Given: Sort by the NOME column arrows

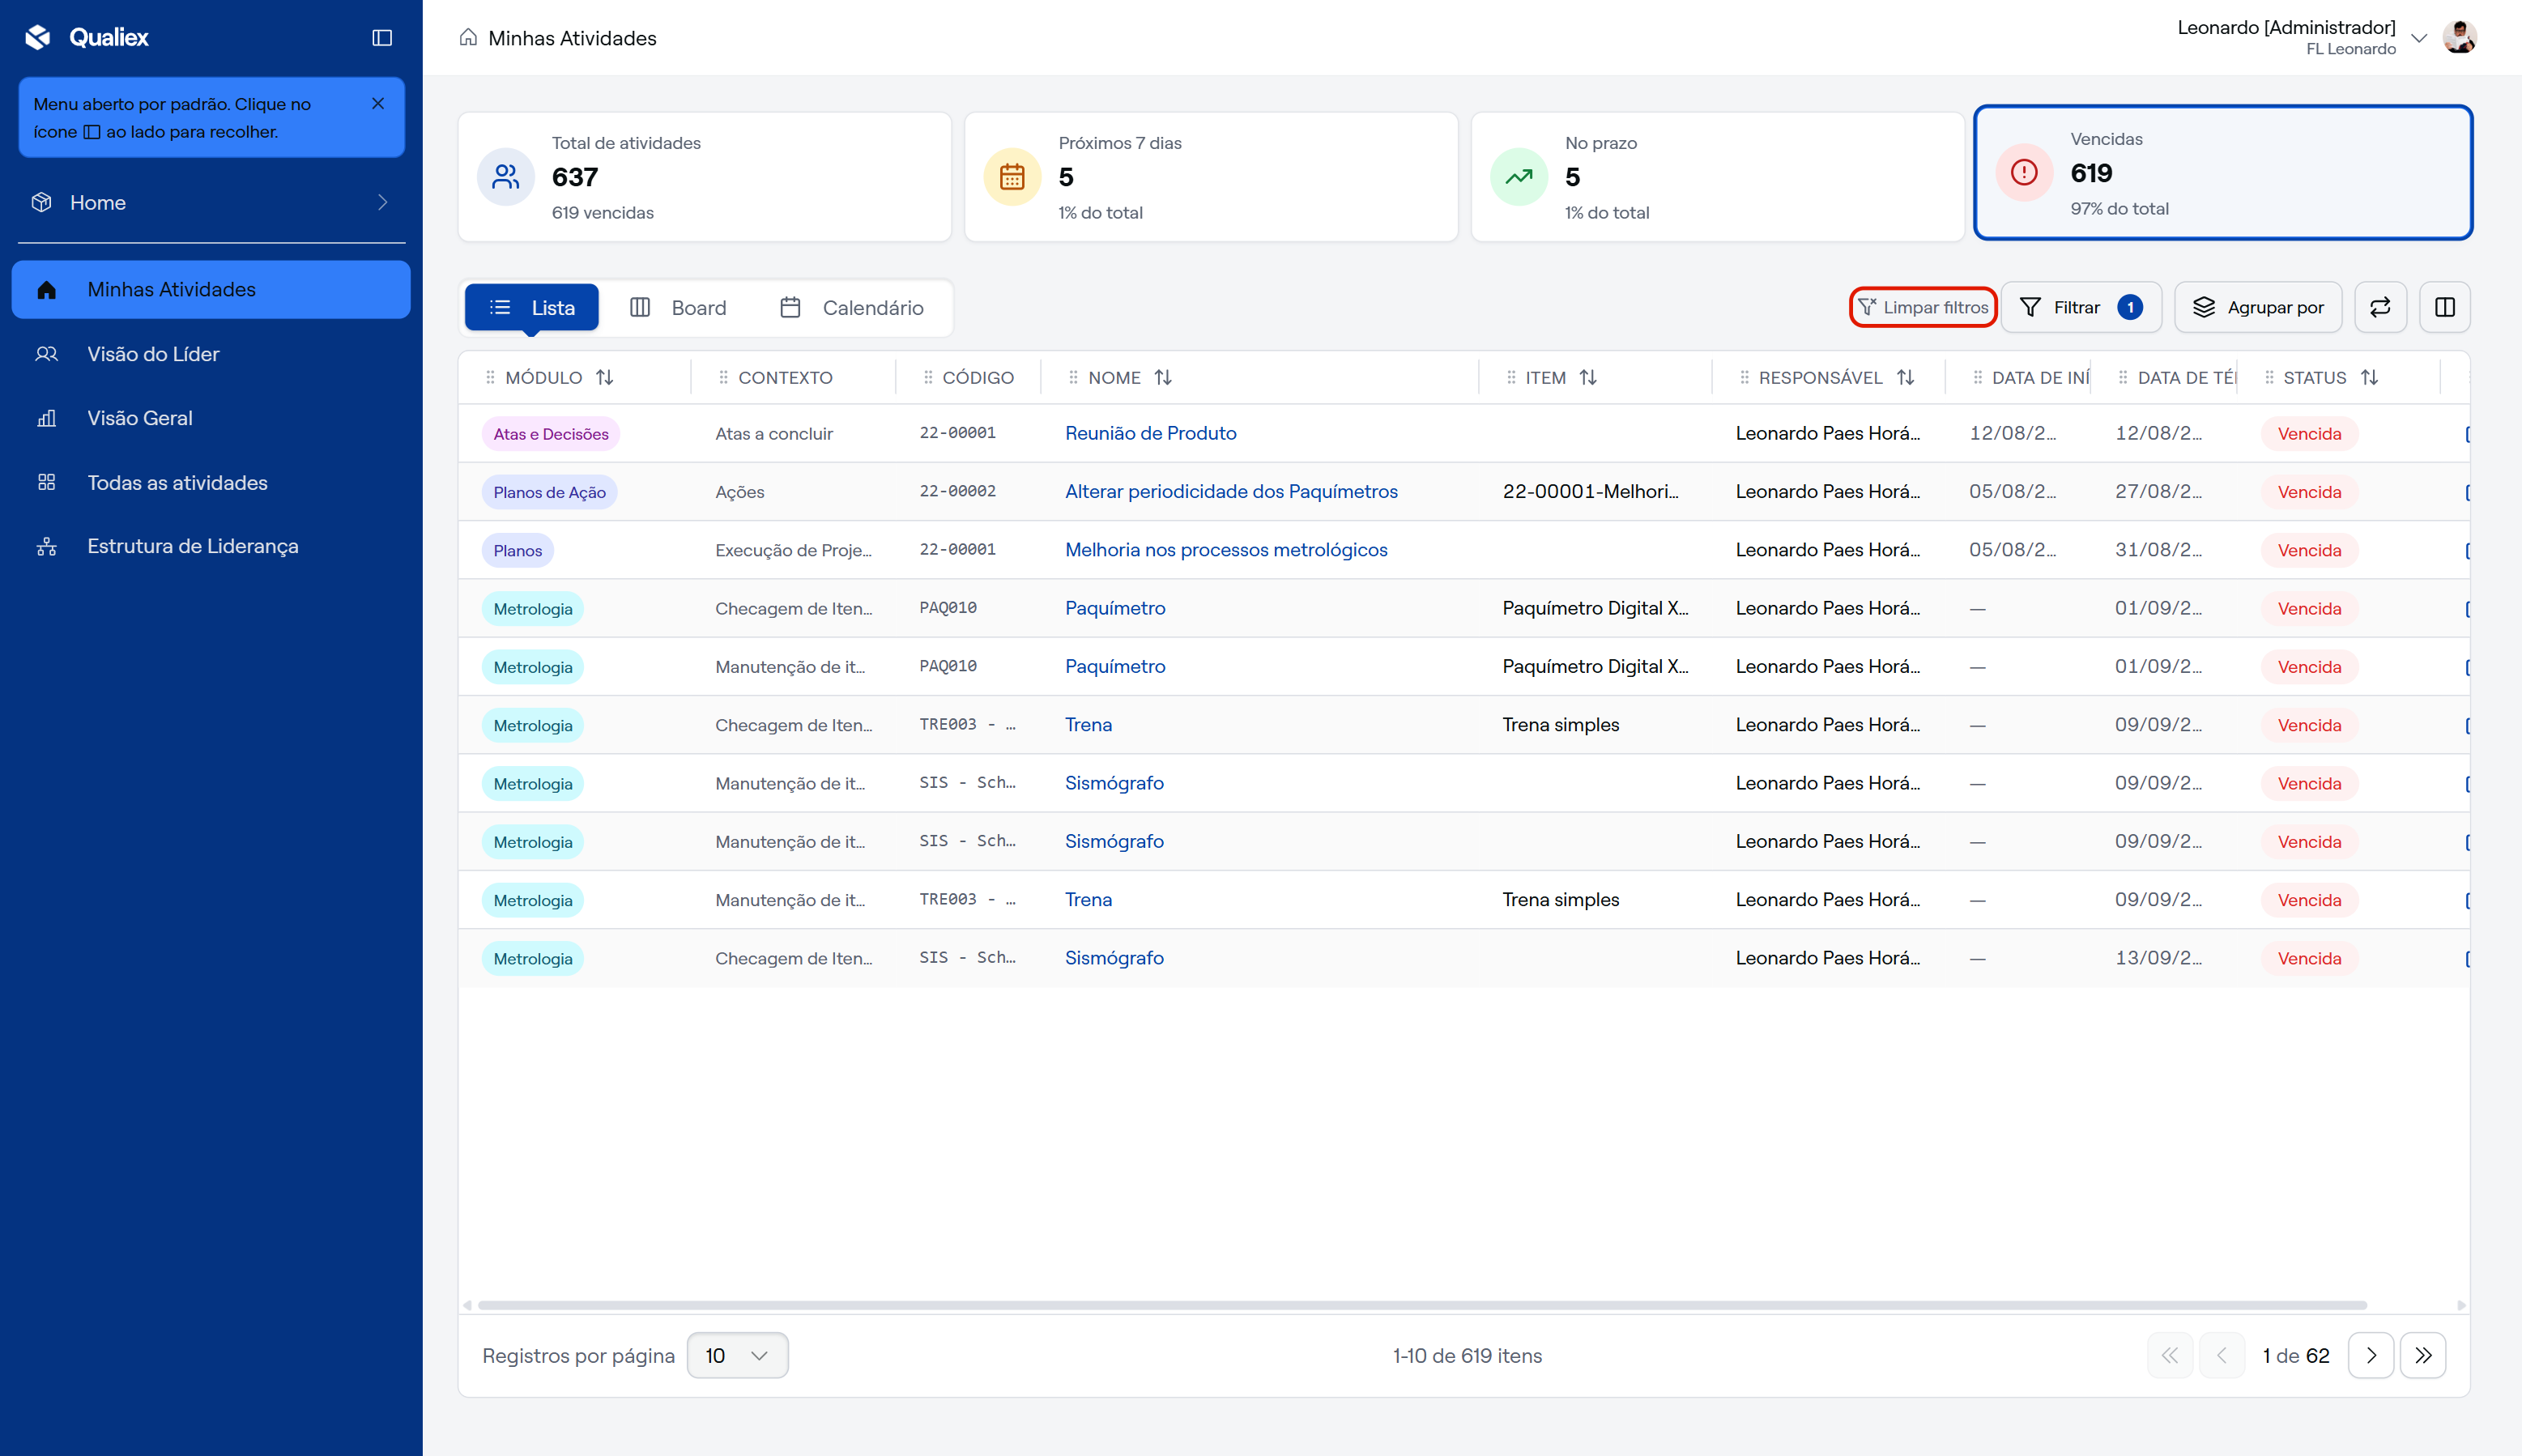Looking at the screenshot, I should (1162, 377).
